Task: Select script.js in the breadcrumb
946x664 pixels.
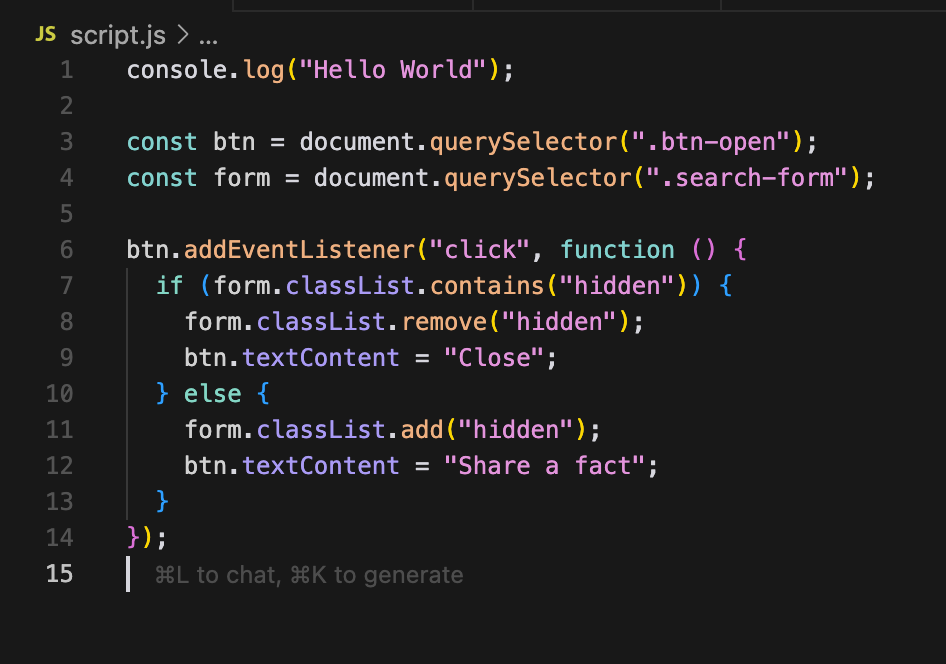Action: pyautogui.click(x=118, y=36)
